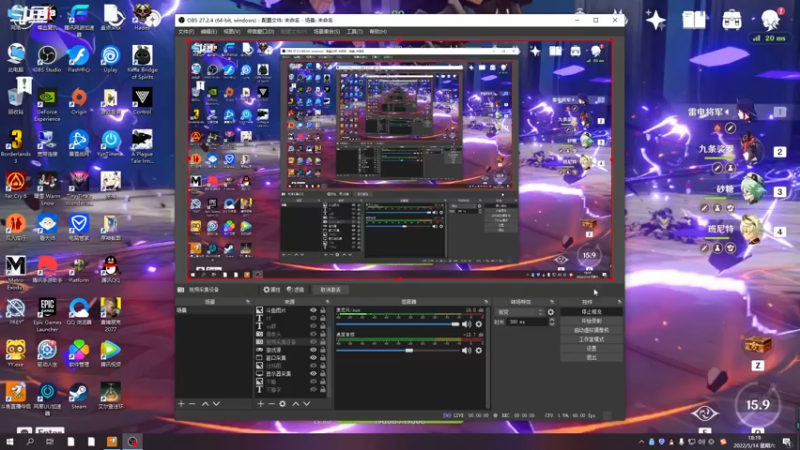
Task: Pop out the controls (控件) dock icon
Action: coord(619,302)
